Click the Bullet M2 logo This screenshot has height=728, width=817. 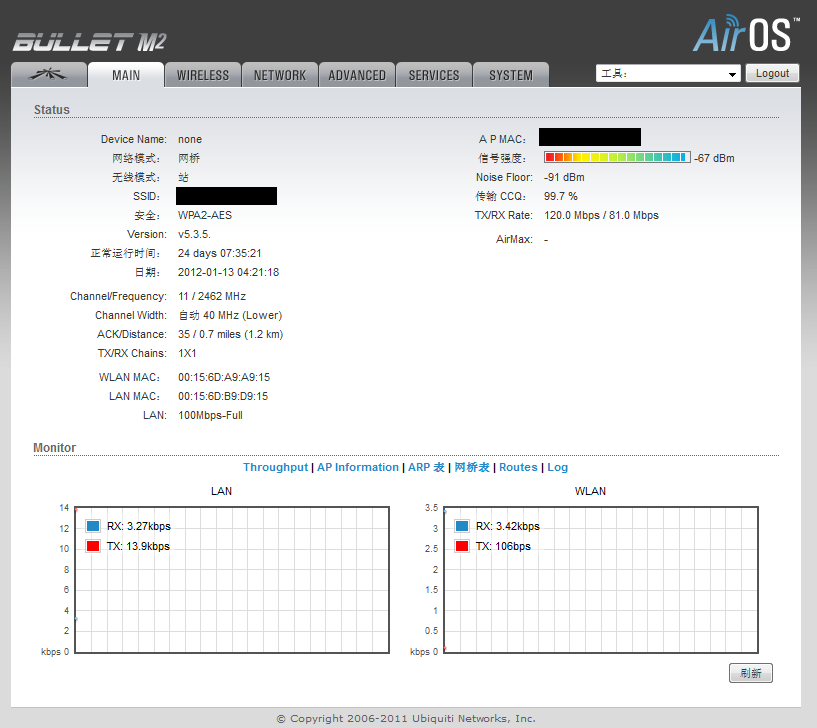pyautogui.click(x=89, y=42)
